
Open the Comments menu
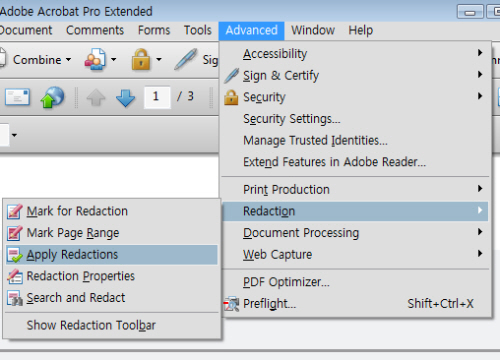click(95, 30)
